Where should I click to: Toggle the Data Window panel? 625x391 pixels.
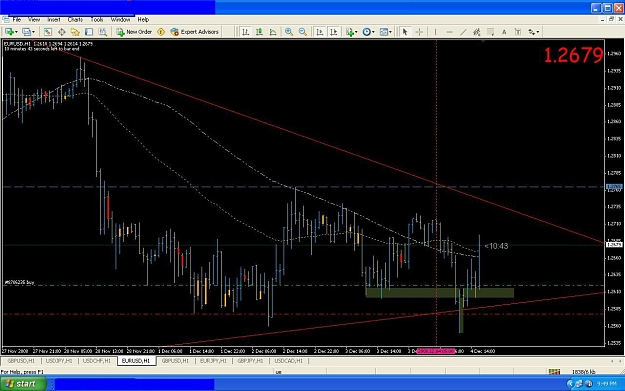(x=62, y=32)
